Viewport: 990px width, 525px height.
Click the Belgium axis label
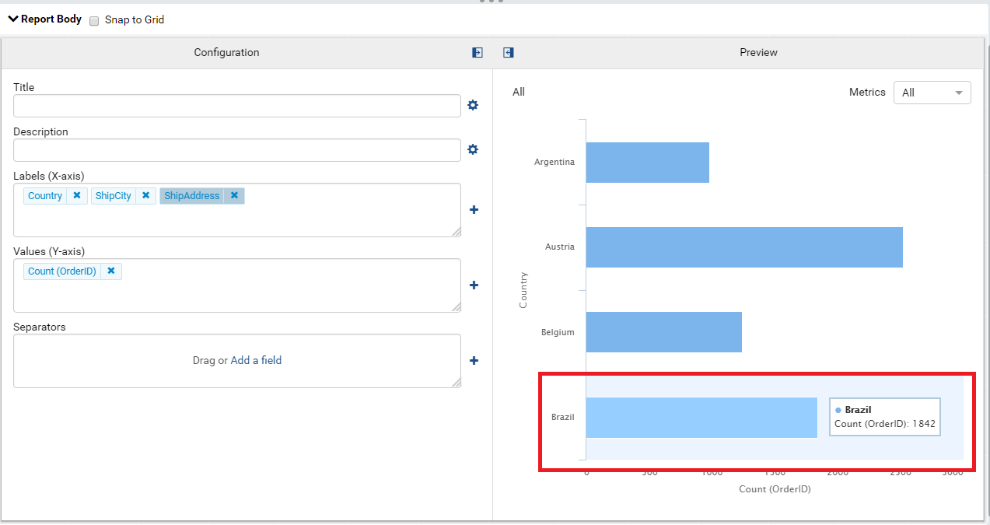click(558, 332)
